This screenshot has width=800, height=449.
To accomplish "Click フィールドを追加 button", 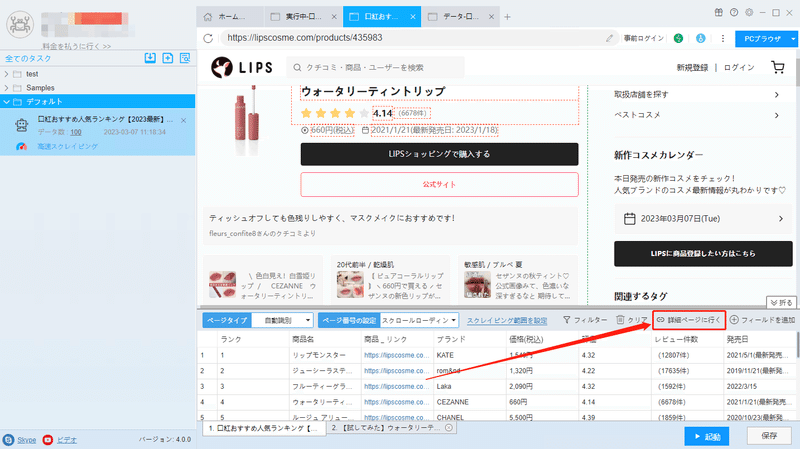I will (762, 320).
